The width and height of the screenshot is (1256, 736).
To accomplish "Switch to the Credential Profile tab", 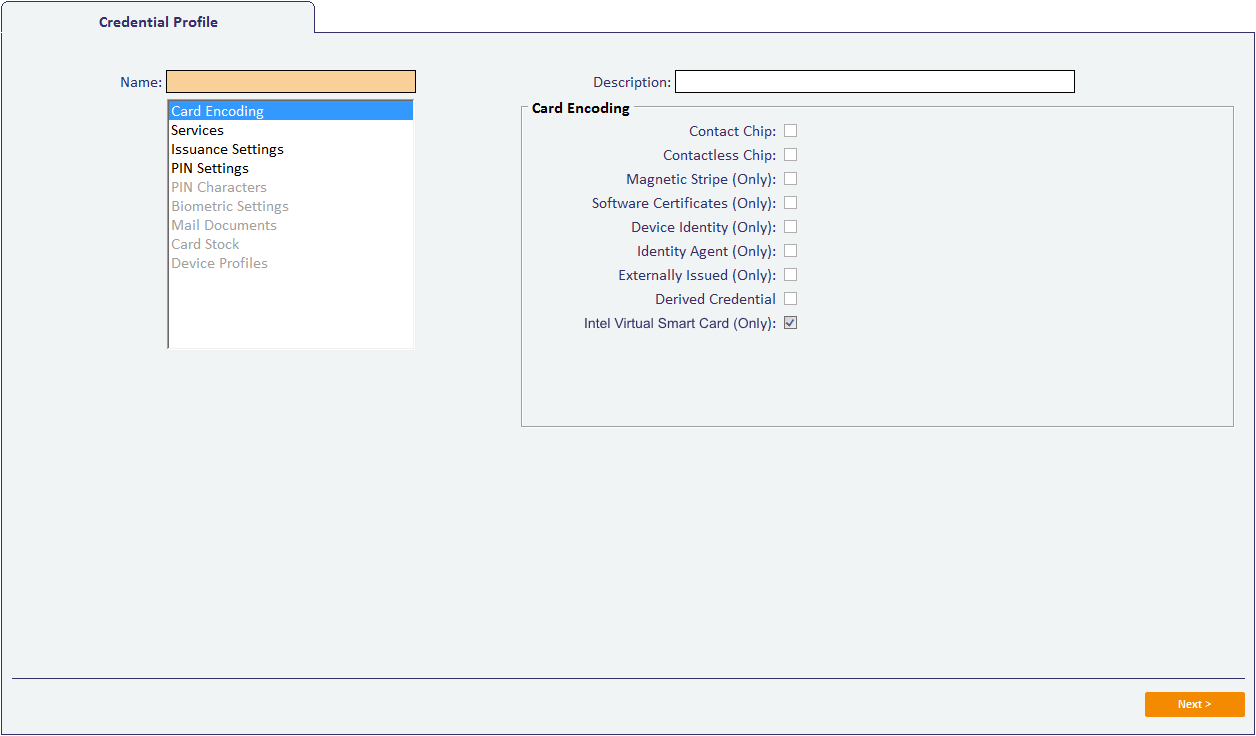I will point(158,22).
